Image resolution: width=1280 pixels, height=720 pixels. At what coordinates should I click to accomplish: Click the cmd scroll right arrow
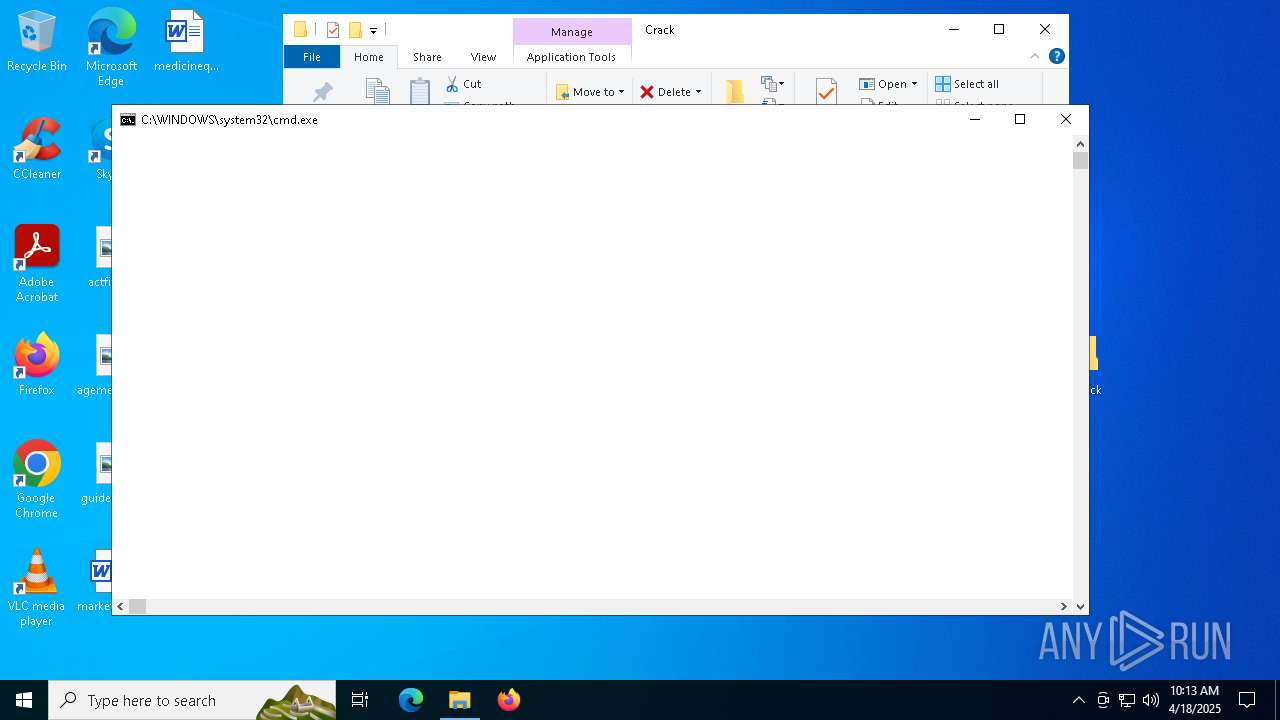[x=1064, y=606]
